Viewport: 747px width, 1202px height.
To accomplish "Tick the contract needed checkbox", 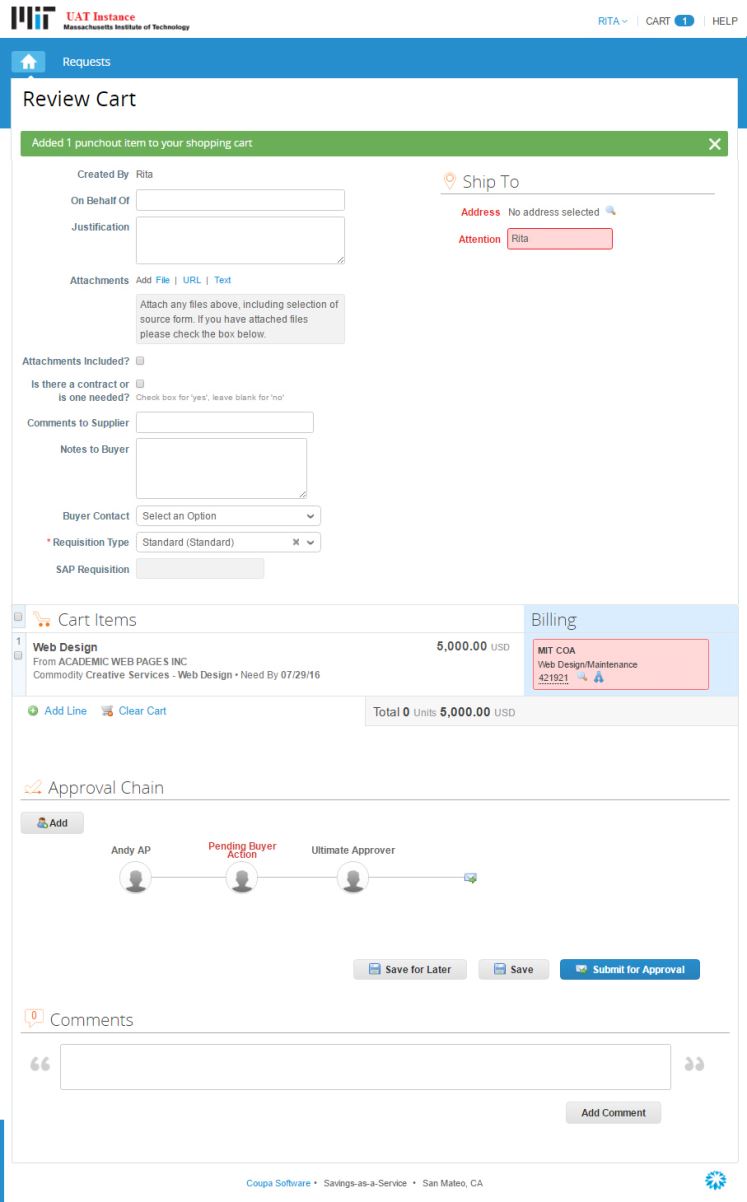I will pos(140,384).
